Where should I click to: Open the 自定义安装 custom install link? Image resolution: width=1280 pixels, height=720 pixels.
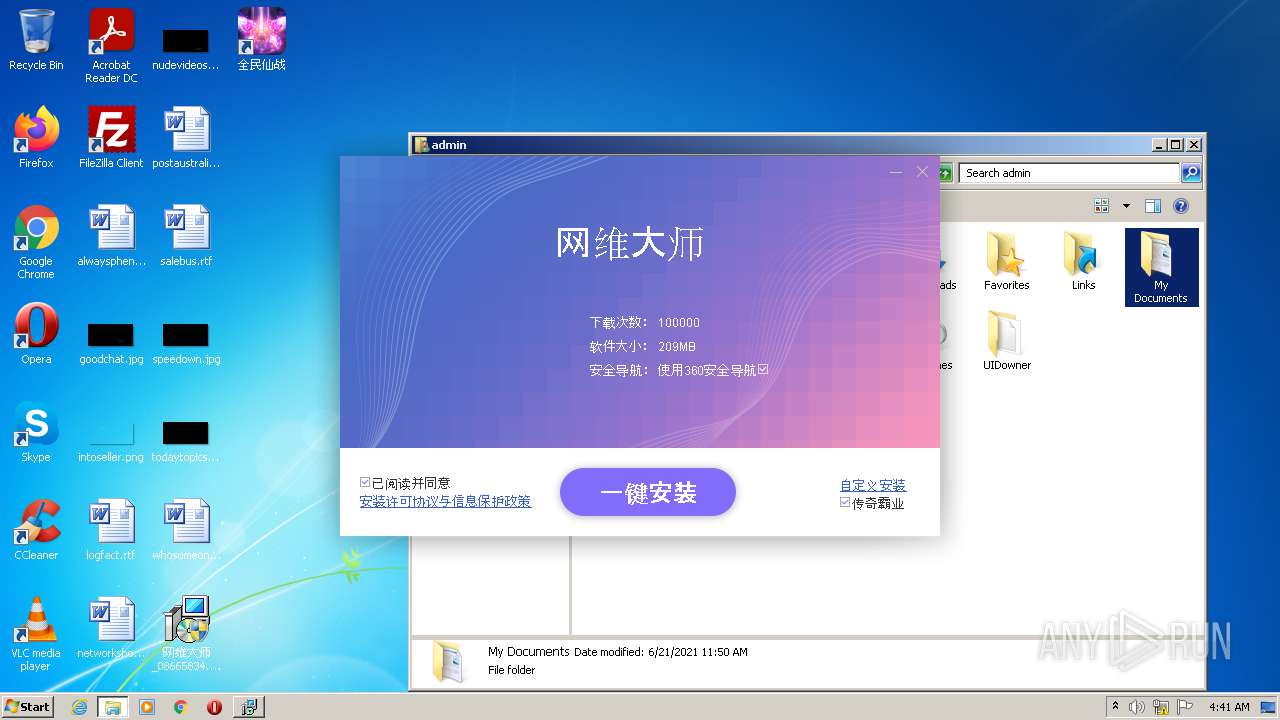coord(873,485)
